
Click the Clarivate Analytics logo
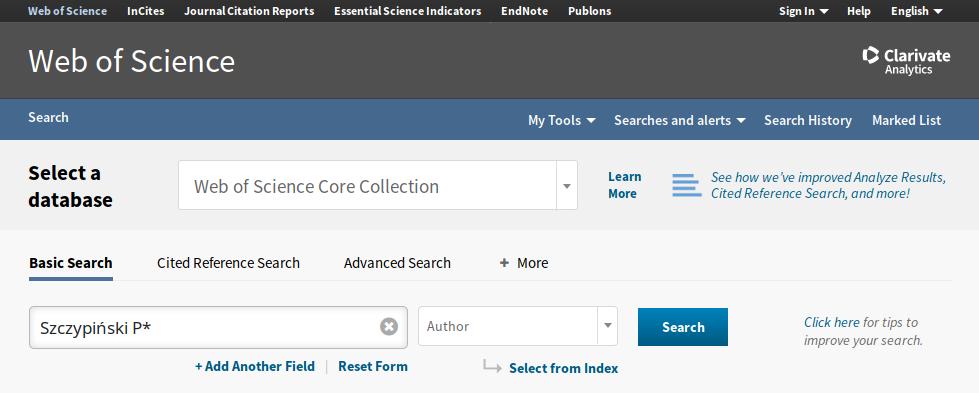pyautogui.click(x=906, y=61)
